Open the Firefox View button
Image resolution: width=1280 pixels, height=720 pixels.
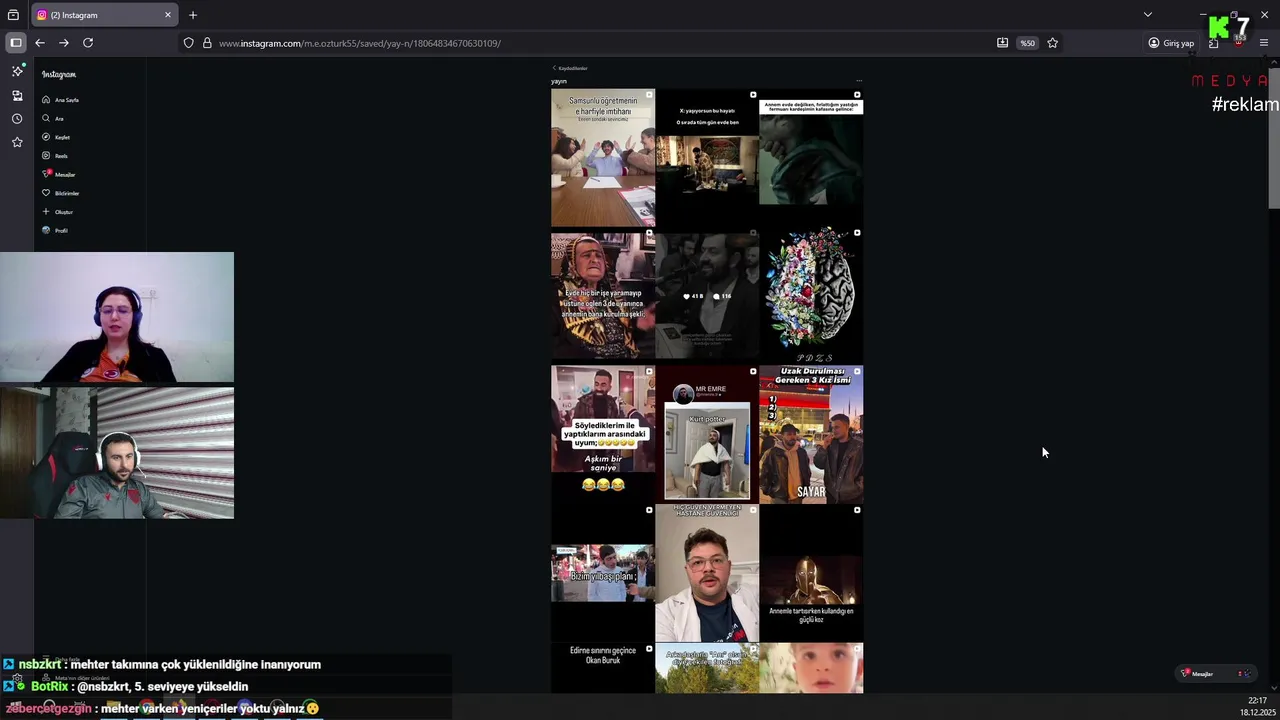[13, 15]
